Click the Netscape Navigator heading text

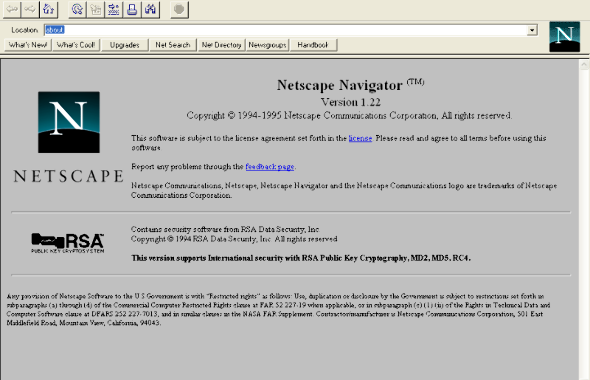point(350,85)
